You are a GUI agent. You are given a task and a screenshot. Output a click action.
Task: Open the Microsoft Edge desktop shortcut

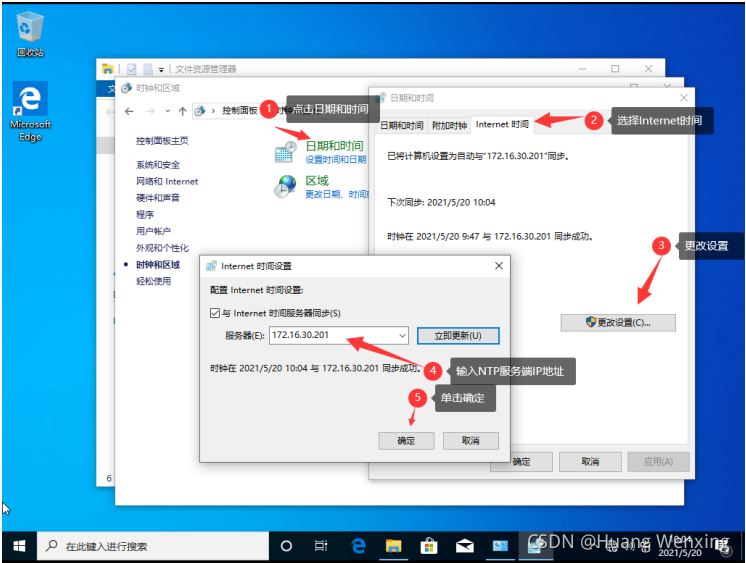pyautogui.click(x=30, y=111)
